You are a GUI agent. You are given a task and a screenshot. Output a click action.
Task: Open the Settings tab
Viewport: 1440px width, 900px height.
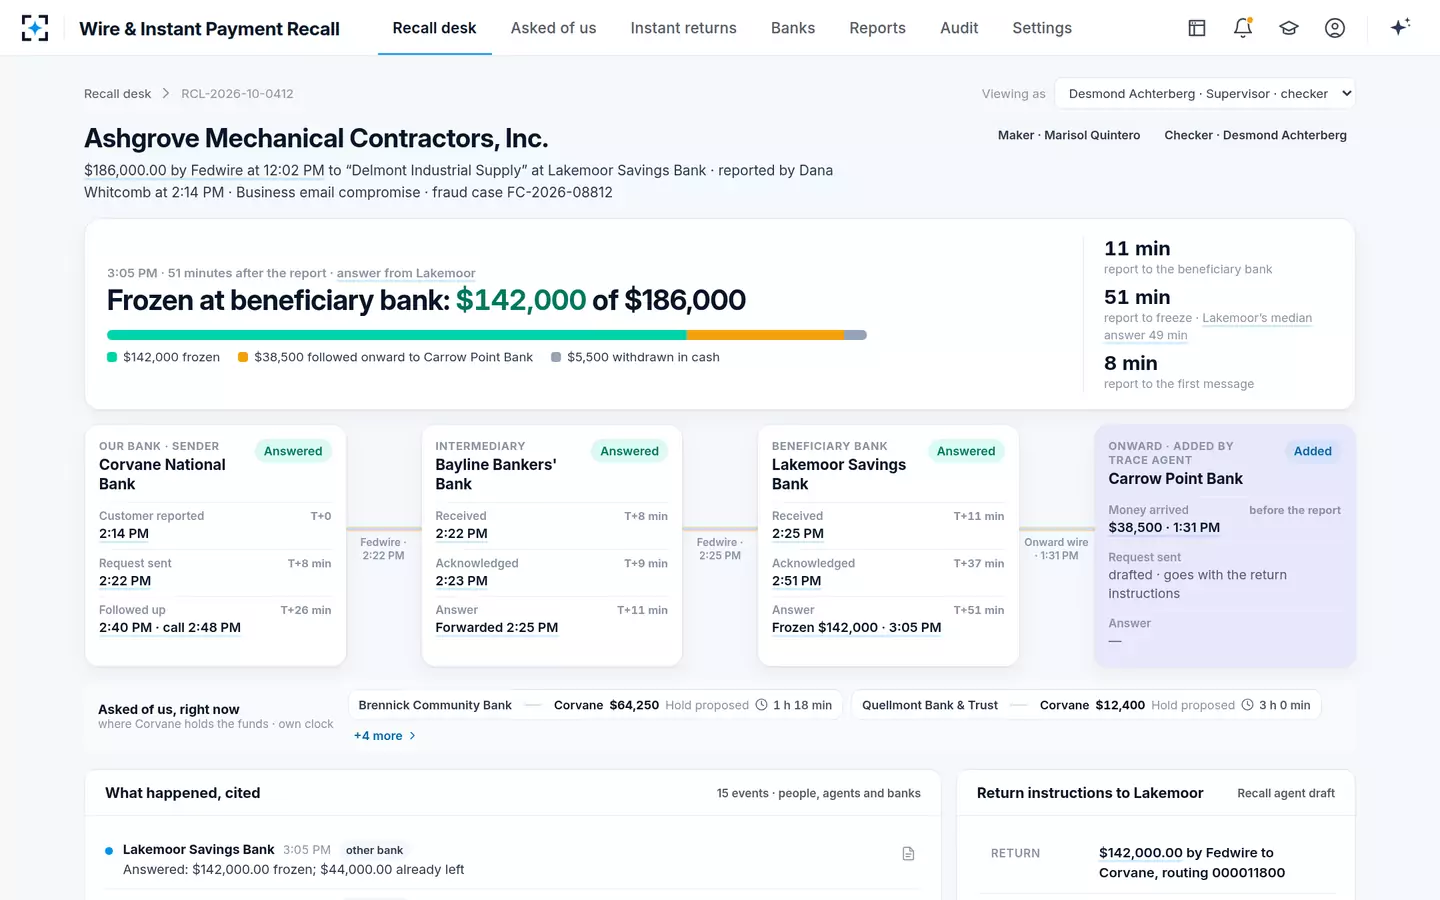point(1042,28)
